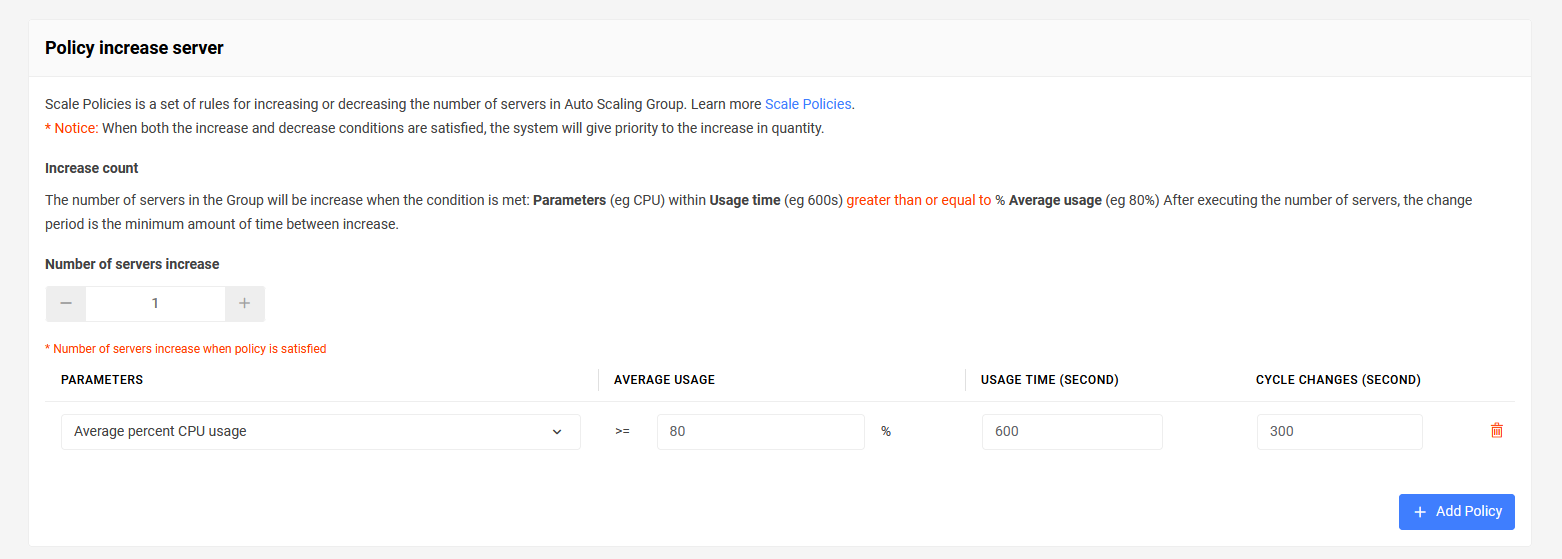The height and width of the screenshot is (559, 1562).
Task: Click the CYCLE CHANGES (SECOND) column header
Action: click(1338, 380)
